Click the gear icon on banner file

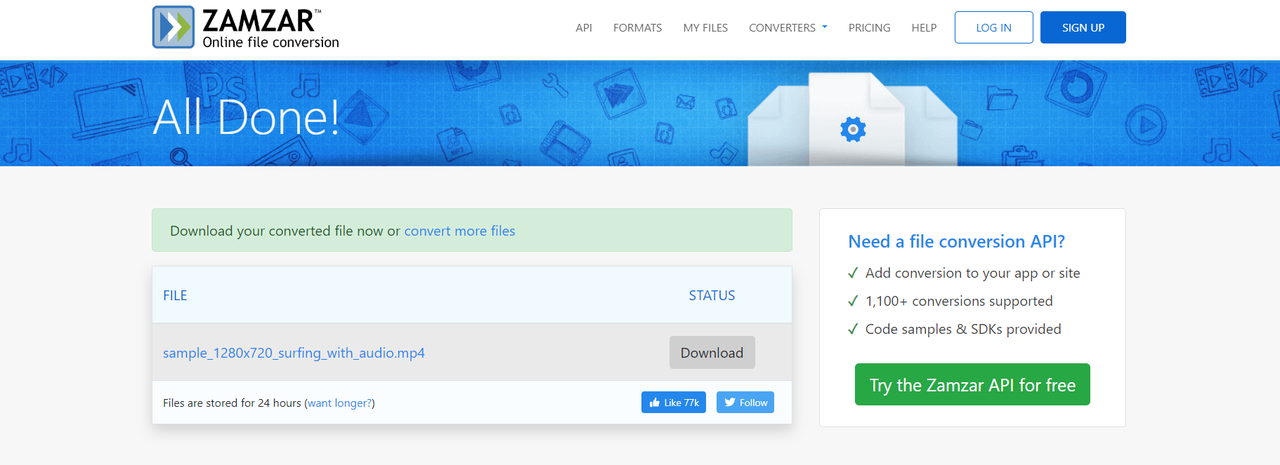point(853,128)
